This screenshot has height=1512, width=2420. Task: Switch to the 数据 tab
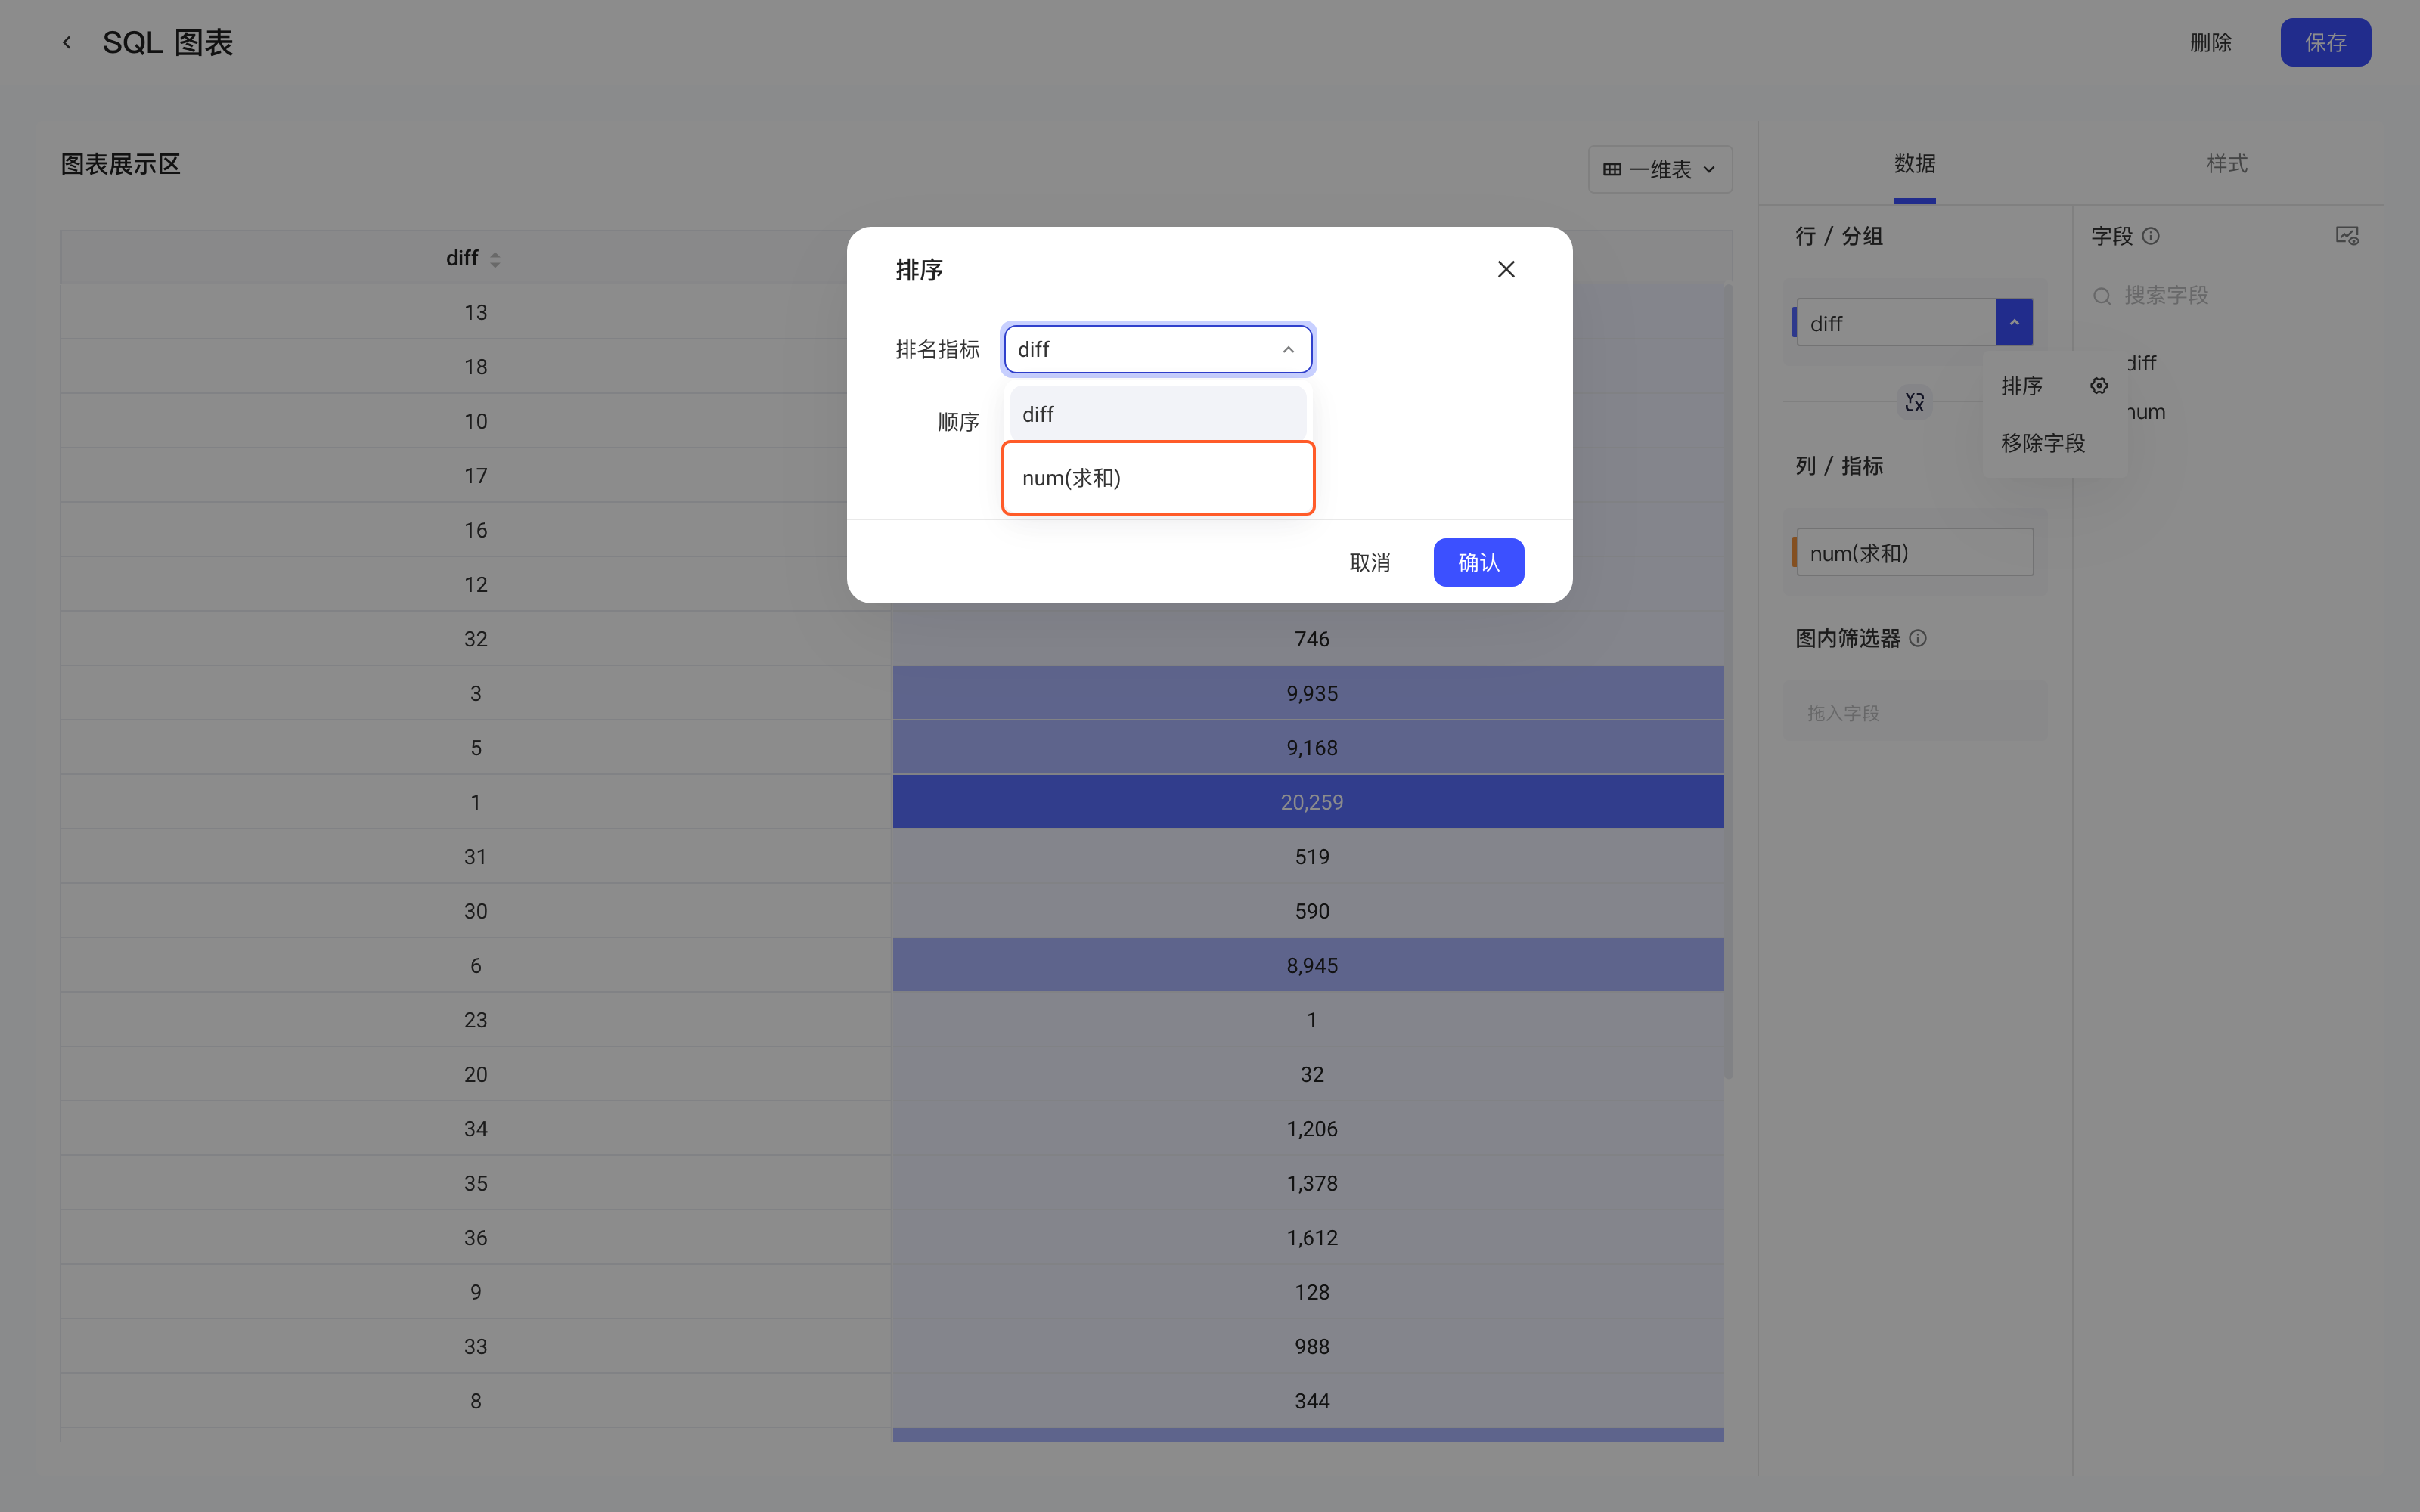pos(1914,164)
